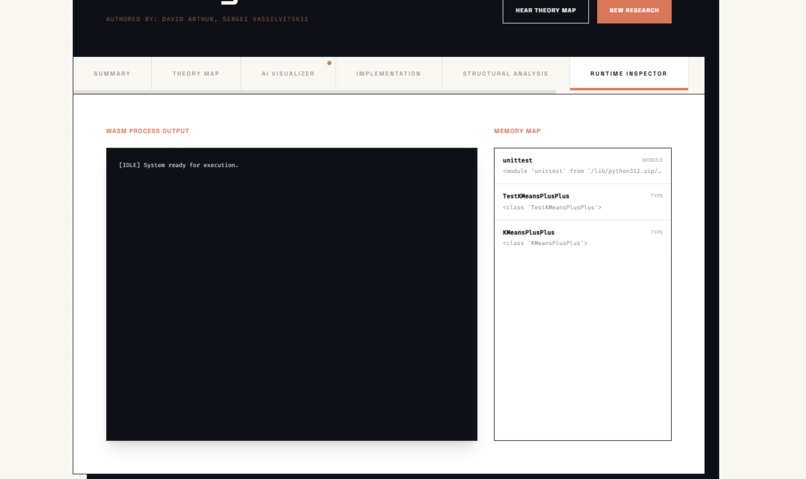Click the IDLE system ready output line
The height and width of the screenshot is (479, 806).
178,165
